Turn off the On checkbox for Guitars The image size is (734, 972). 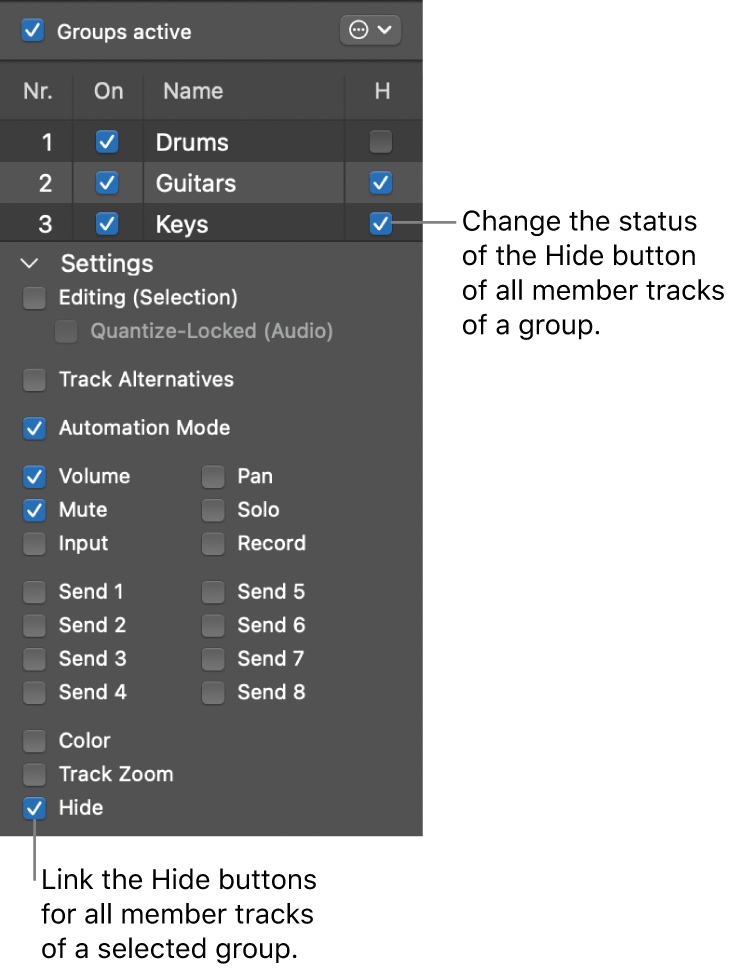107,182
